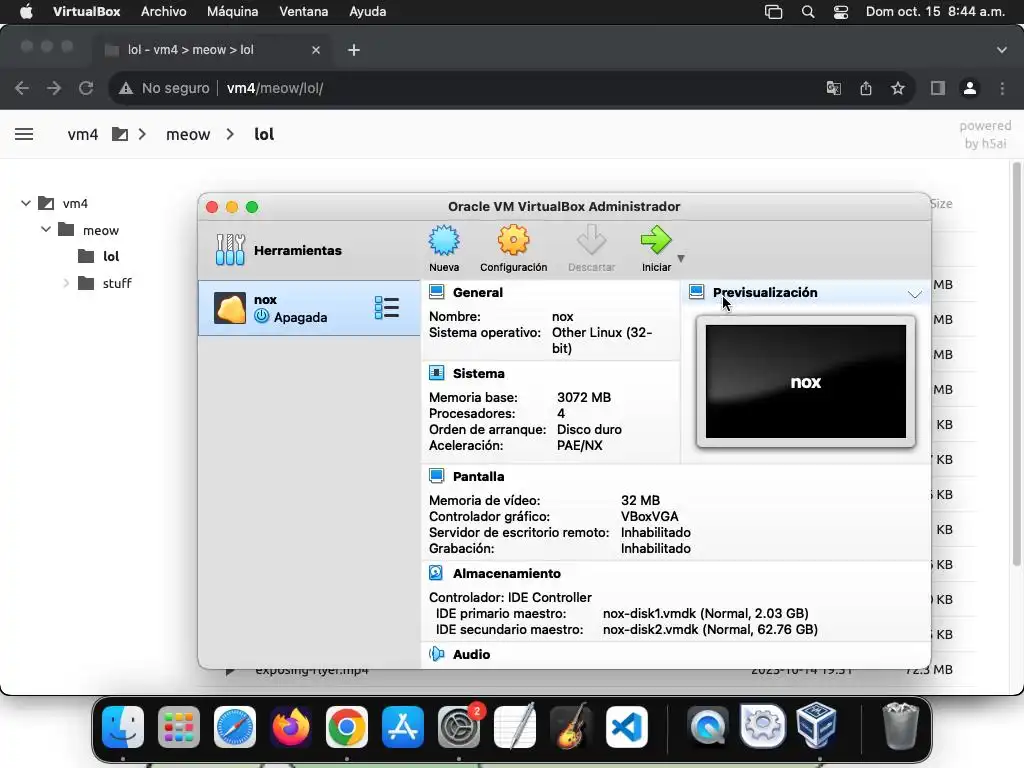Collapse the vm4 tree folder
Screen dimensions: 1024x768
[25, 203]
